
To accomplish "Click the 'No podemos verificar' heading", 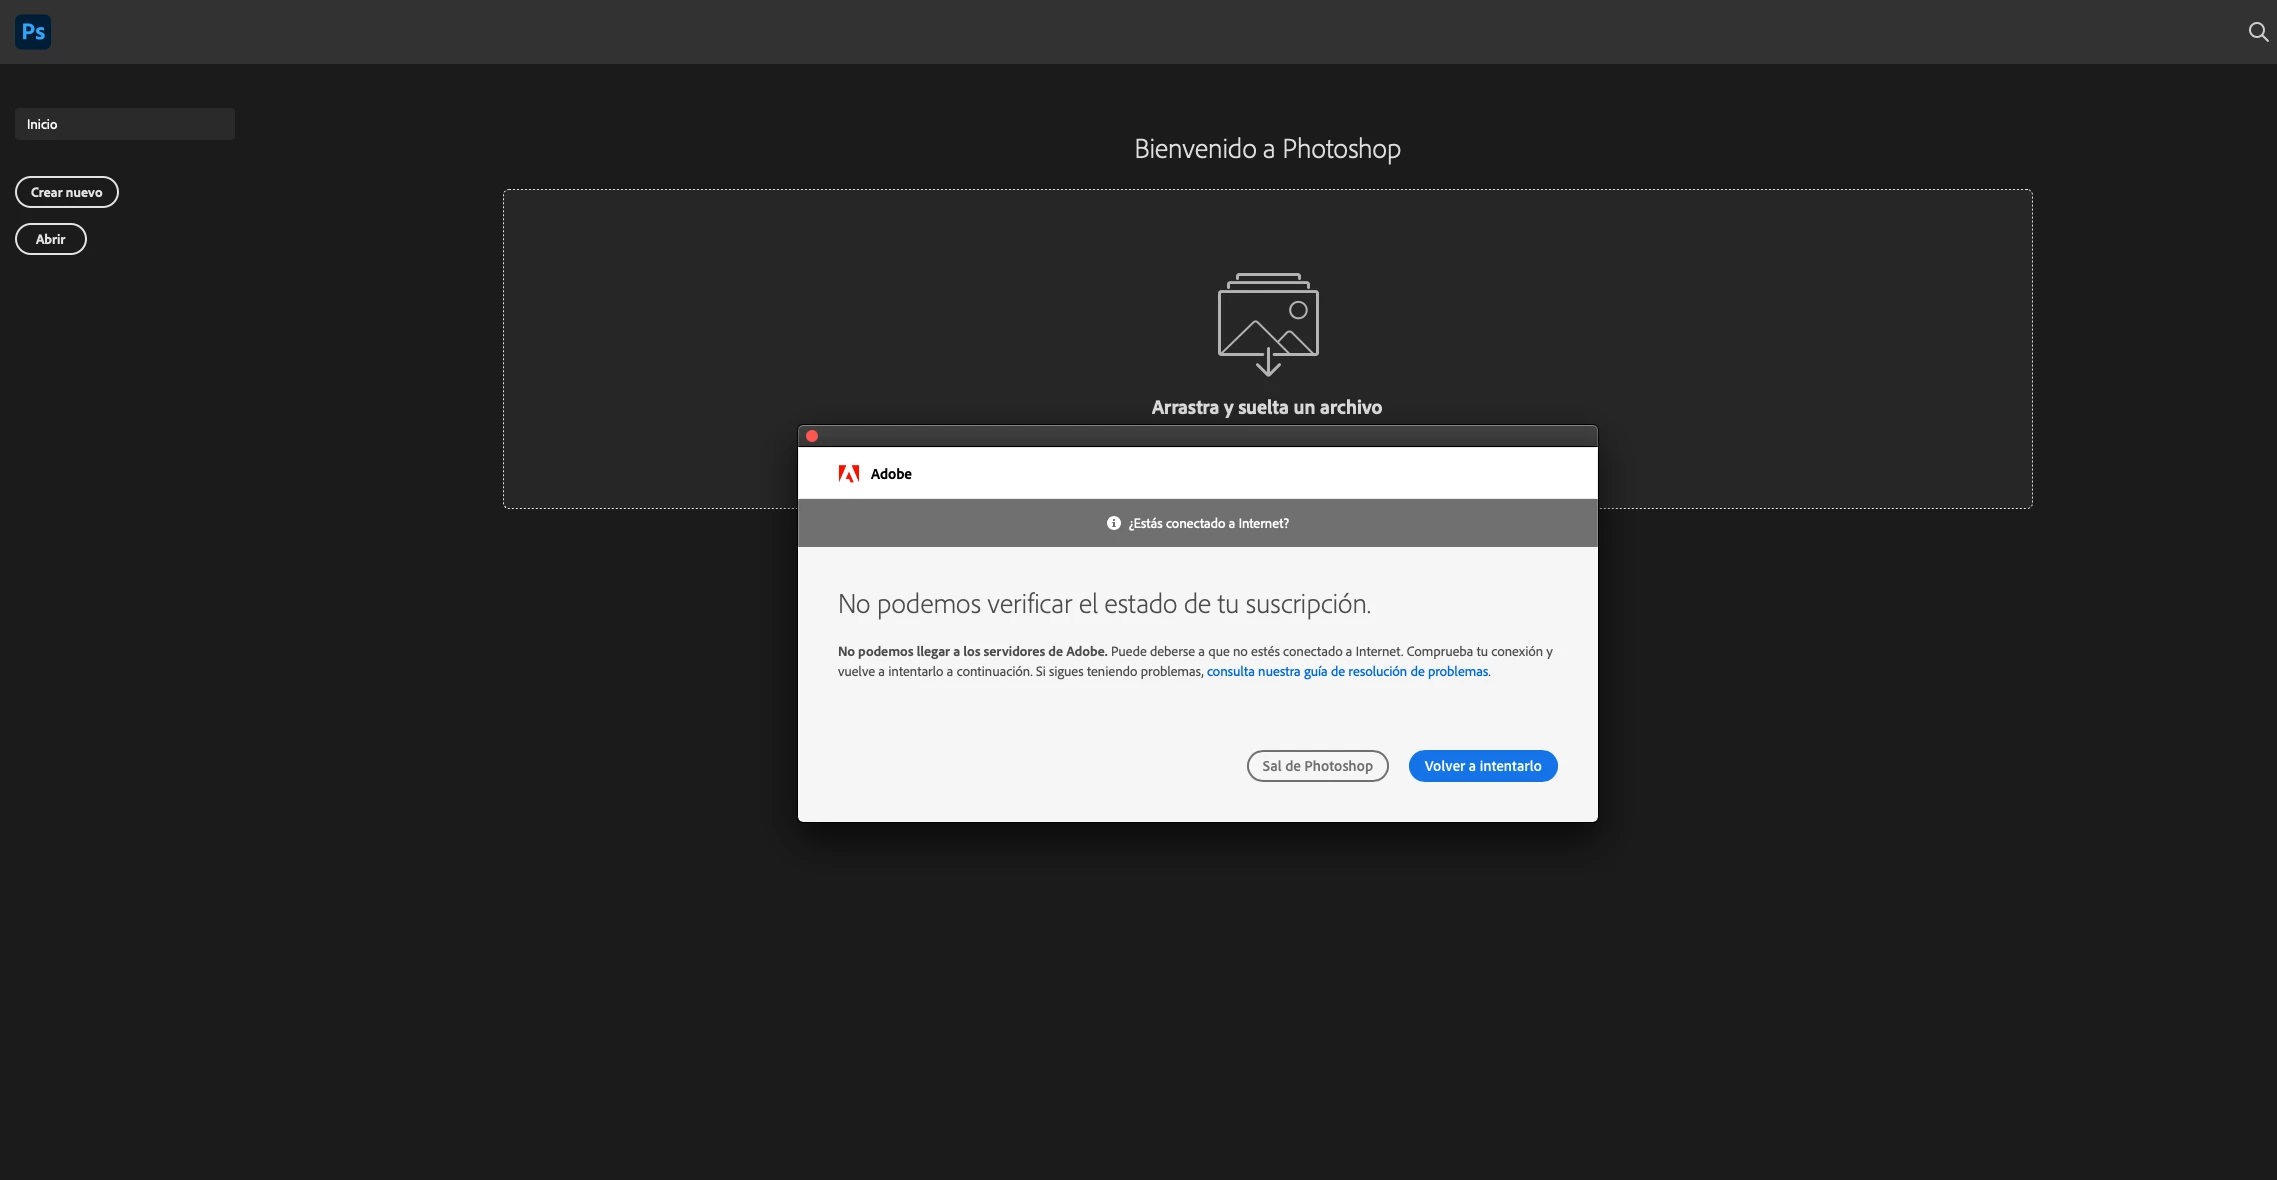I will pyautogui.click(x=1104, y=604).
